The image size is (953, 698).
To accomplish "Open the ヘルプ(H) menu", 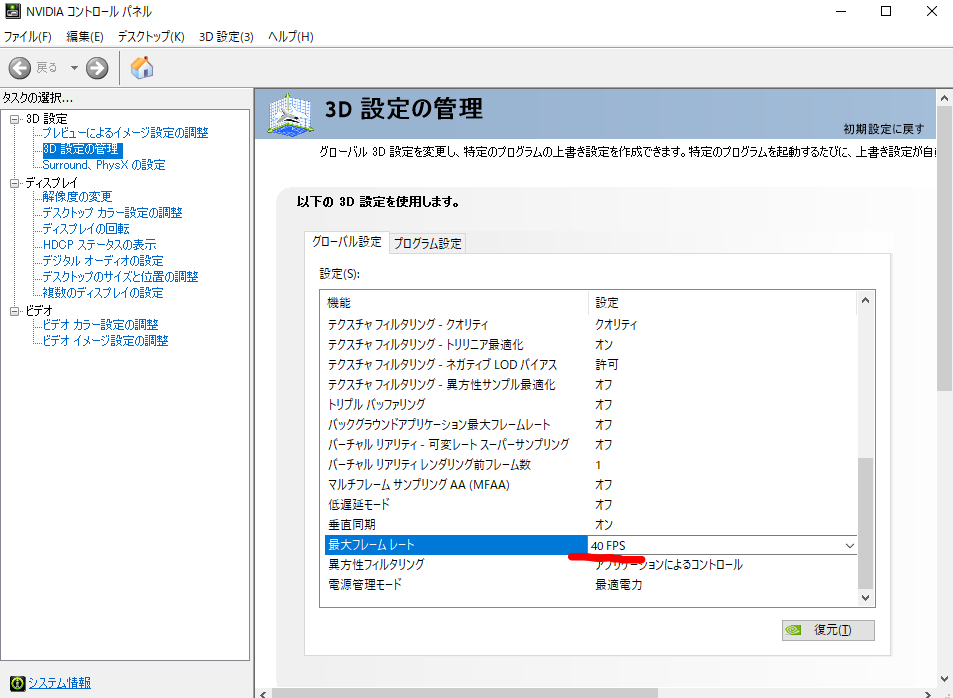I will [x=291, y=37].
